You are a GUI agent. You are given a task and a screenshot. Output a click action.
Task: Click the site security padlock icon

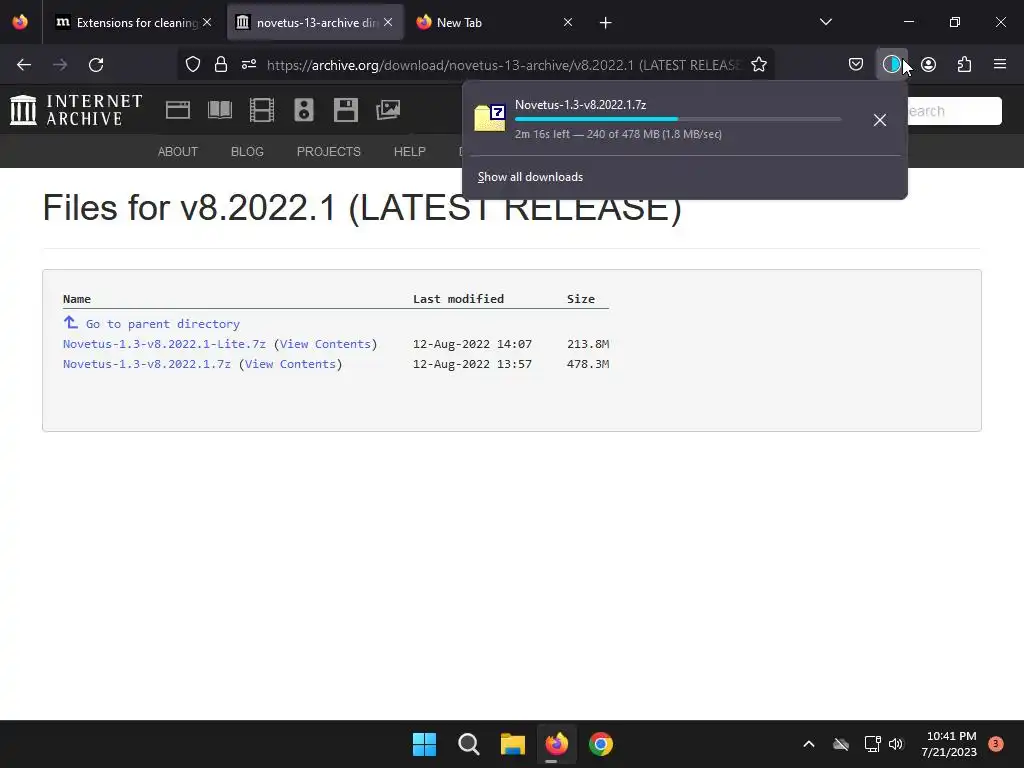click(x=221, y=65)
